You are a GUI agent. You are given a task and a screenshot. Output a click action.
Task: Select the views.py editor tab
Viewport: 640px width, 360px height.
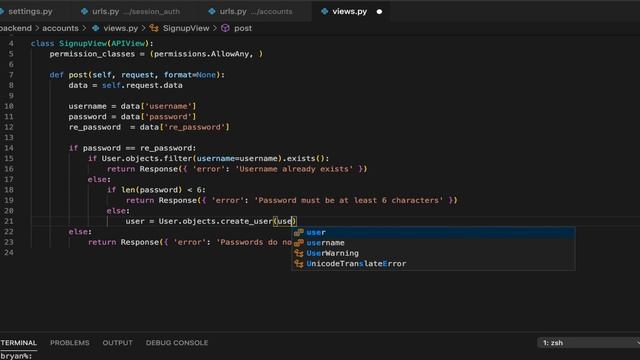pos(349,11)
